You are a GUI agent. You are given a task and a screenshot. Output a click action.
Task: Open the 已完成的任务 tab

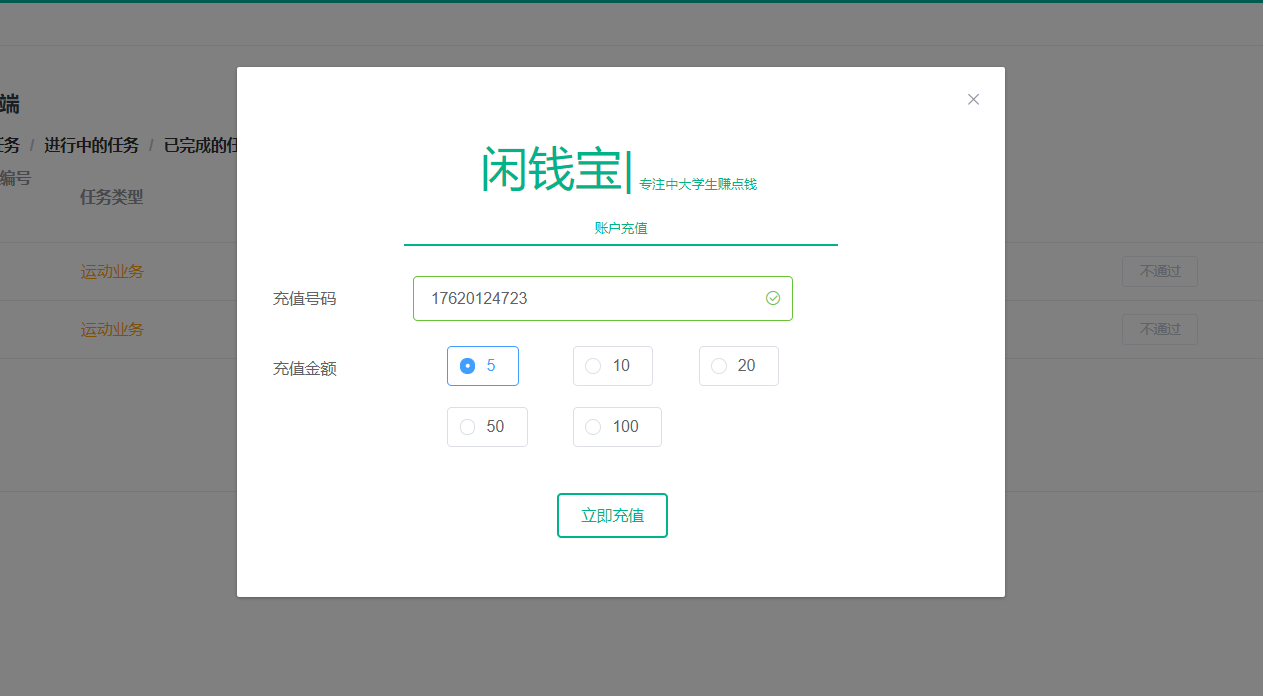(200, 145)
